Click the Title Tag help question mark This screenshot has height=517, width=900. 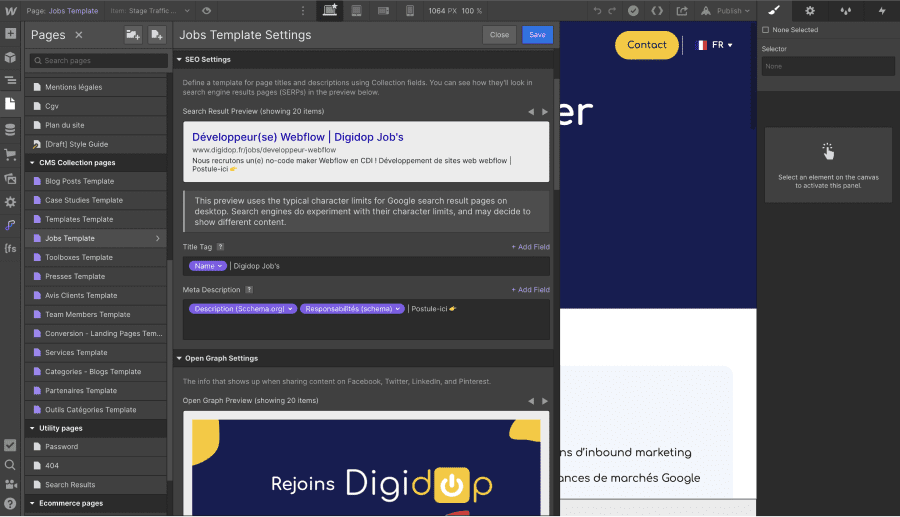tap(220, 247)
